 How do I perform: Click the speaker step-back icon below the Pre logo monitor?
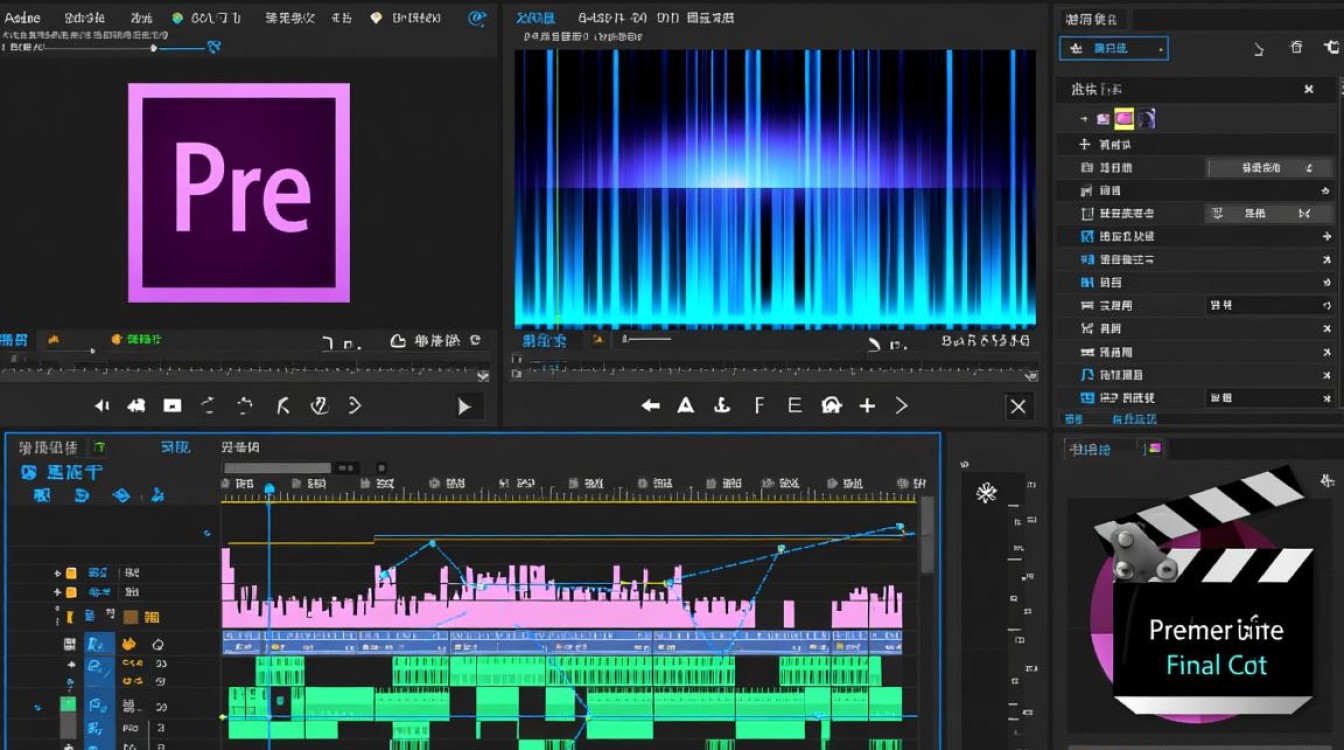(102, 406)
